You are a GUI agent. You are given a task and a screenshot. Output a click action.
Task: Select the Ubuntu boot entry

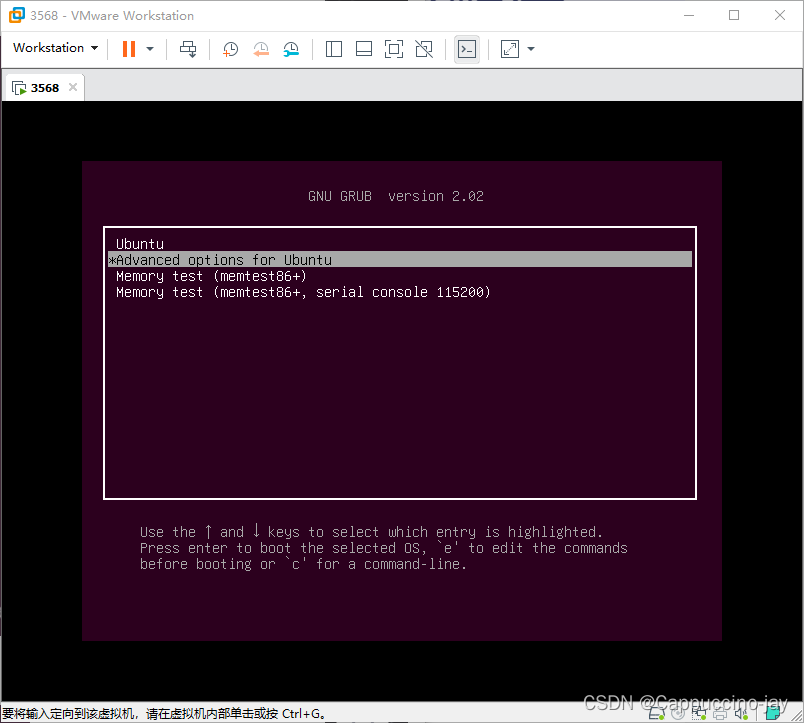[x=400, y=244]
